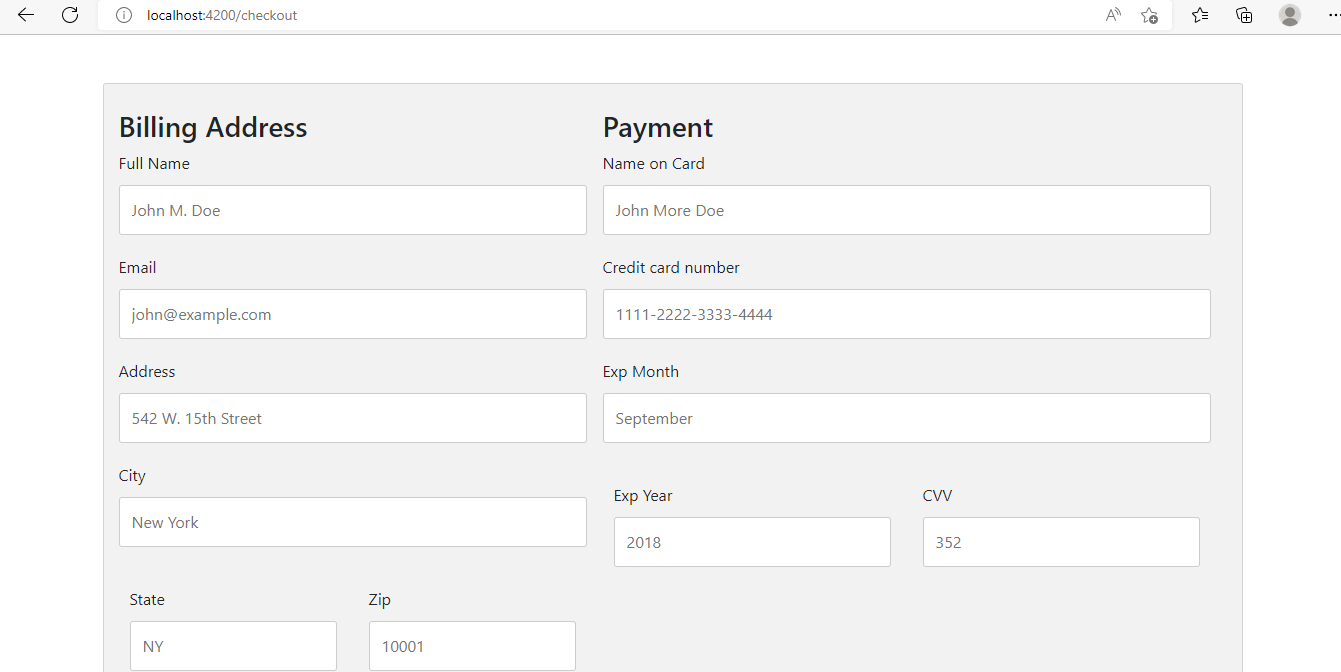This screenshot has width=1341, height=672.
Task: Click the State field showing NY
Action: [x=233, y=646]
